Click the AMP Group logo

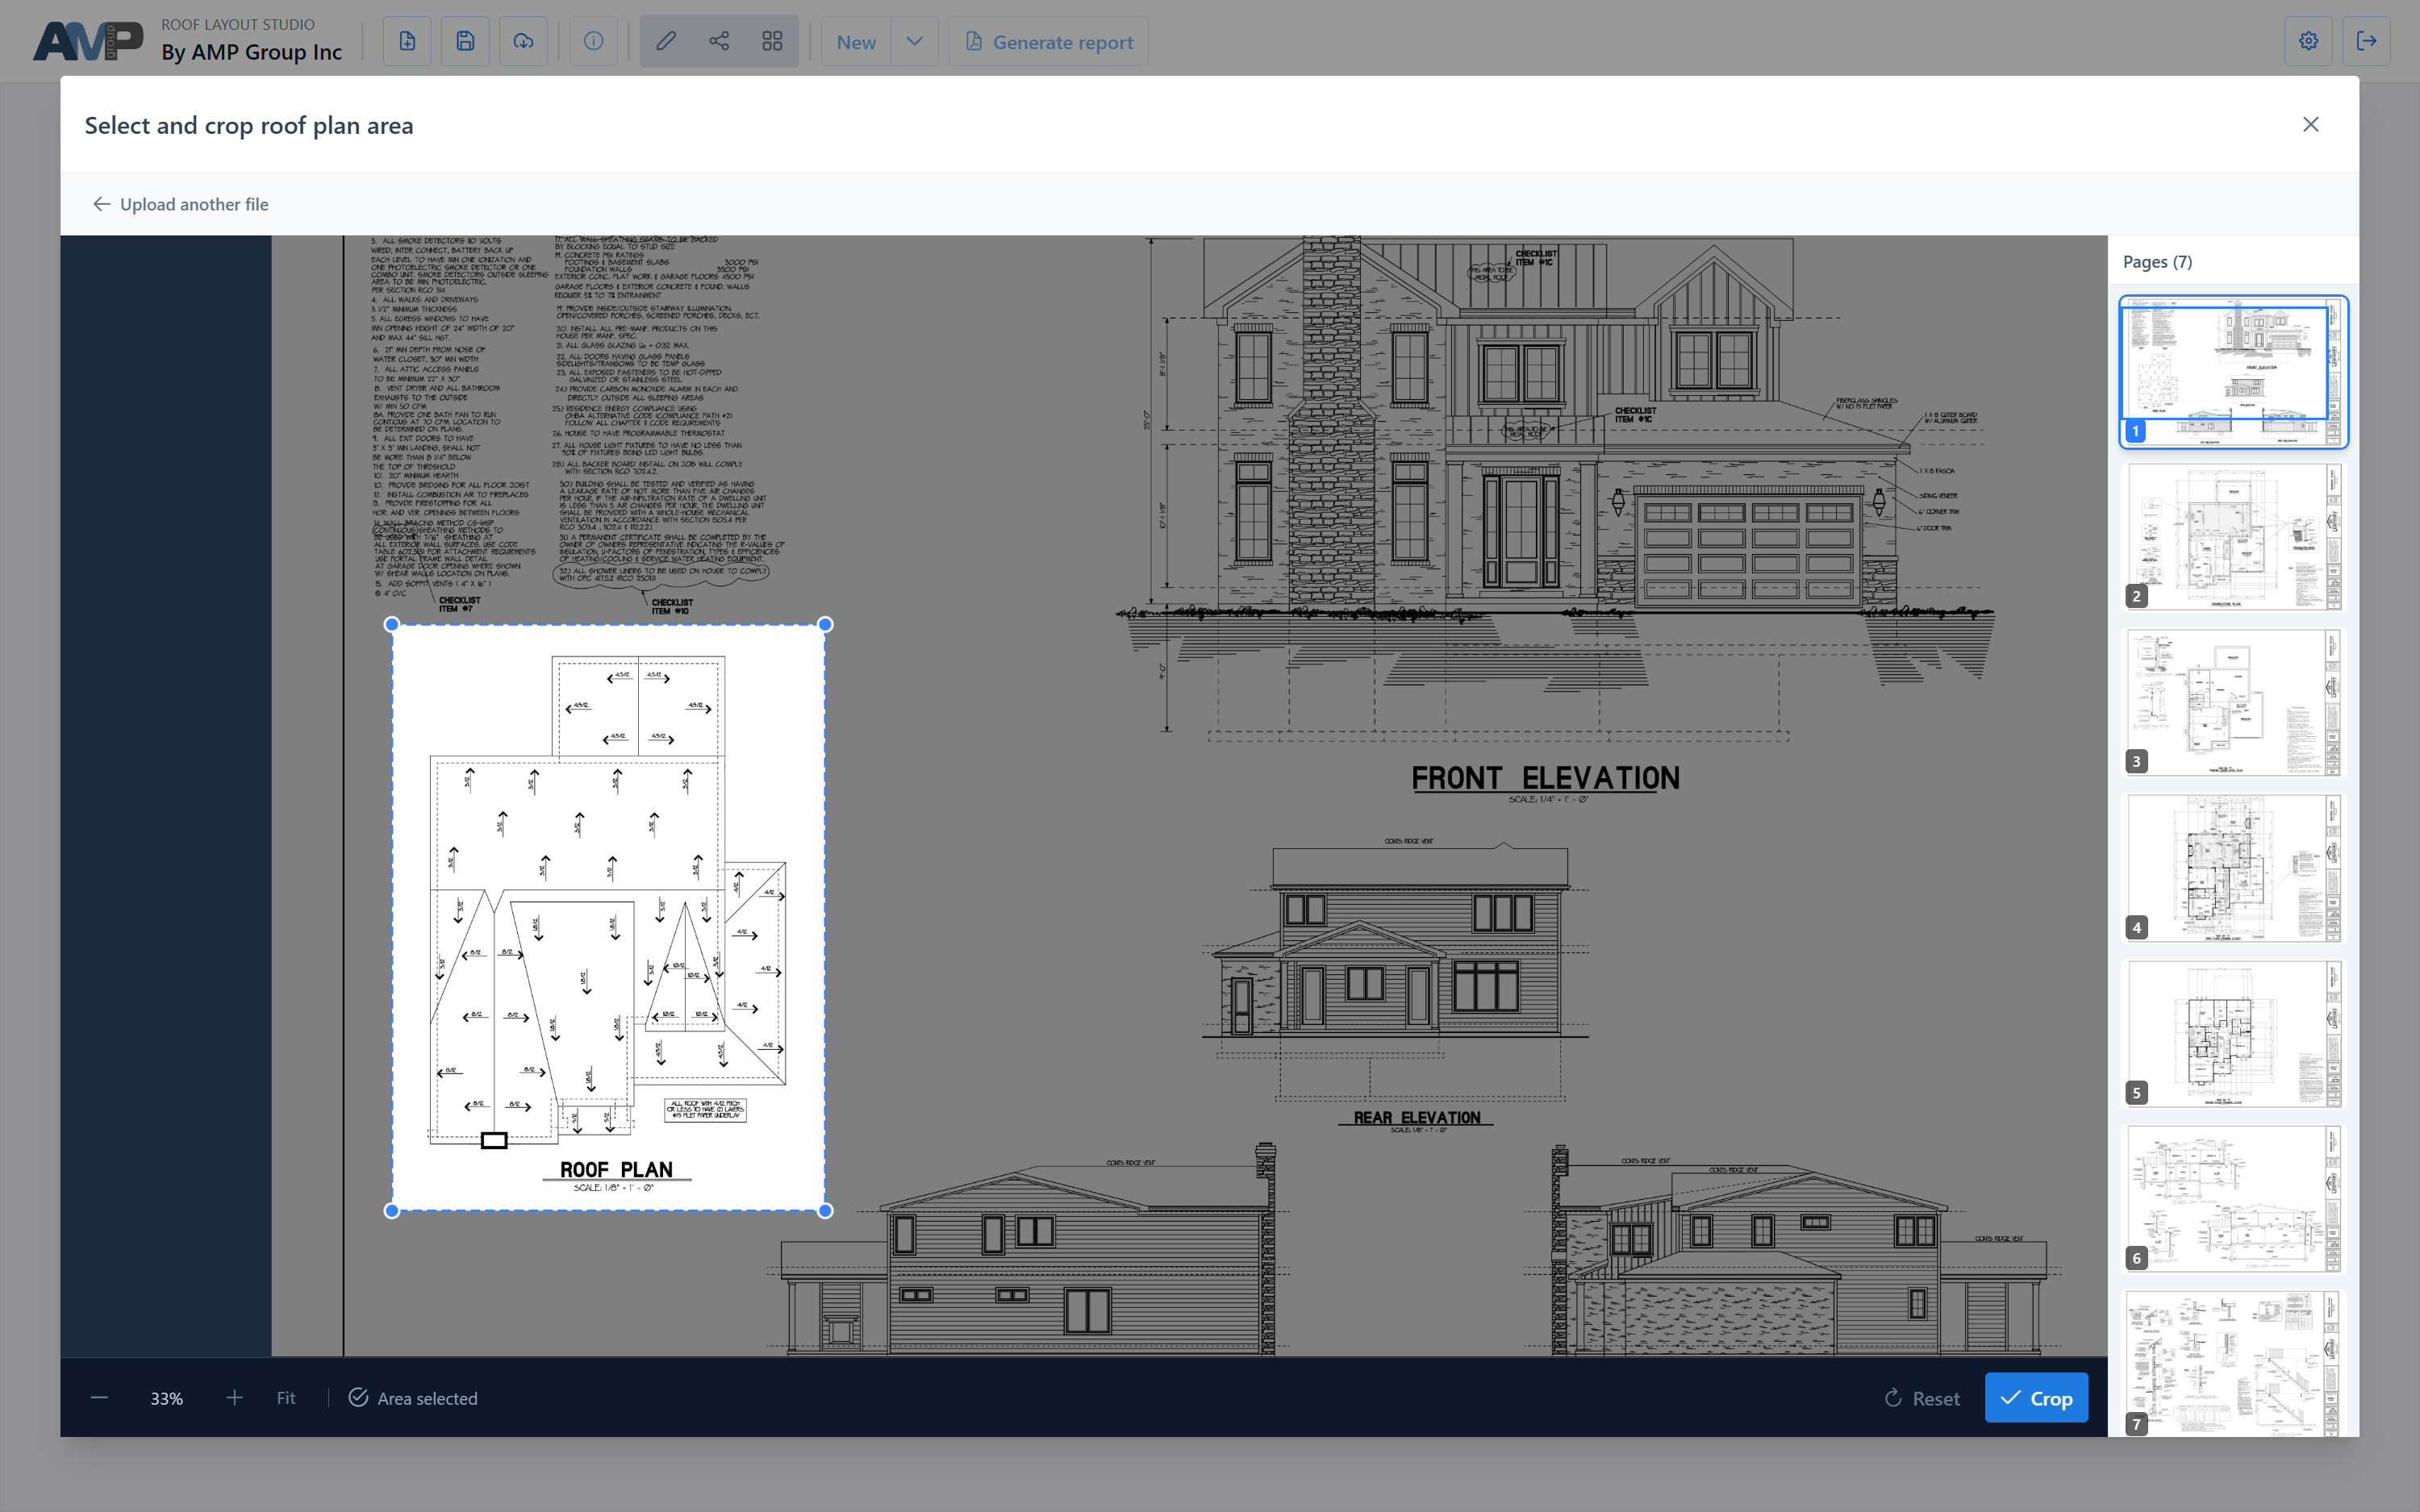pyautogui.click(x=89, y=41)
